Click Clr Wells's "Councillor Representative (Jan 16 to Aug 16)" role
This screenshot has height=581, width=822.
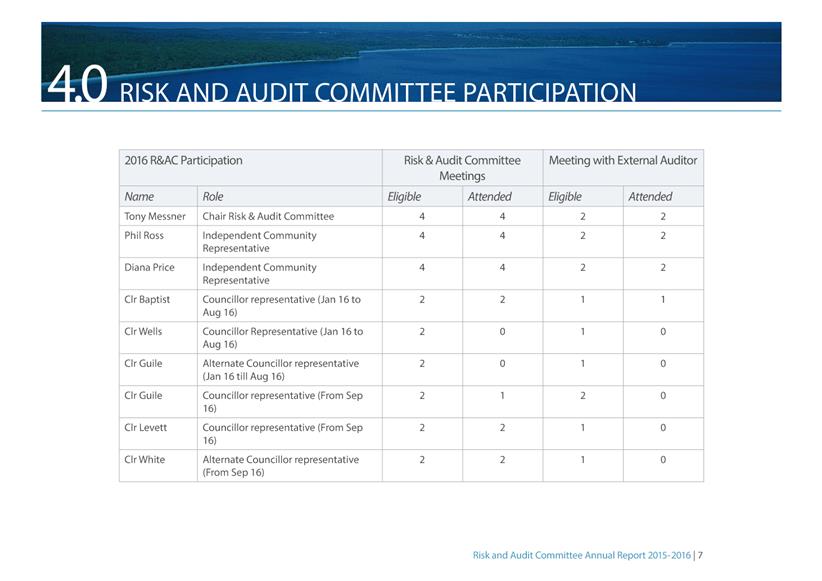283,338
